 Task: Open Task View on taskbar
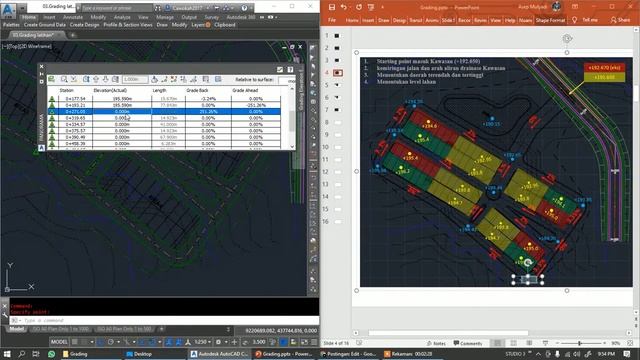click(x=36, y=354)
